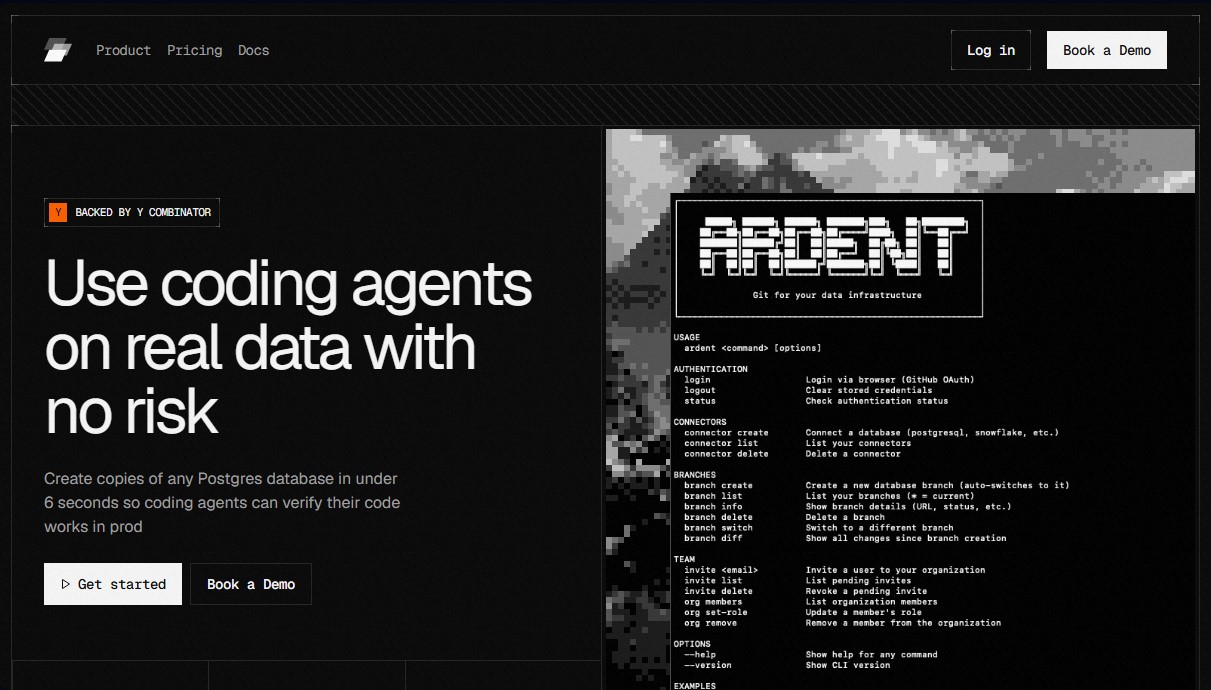
Task: Click the TEAM section heading
Action: click(684, 559)
